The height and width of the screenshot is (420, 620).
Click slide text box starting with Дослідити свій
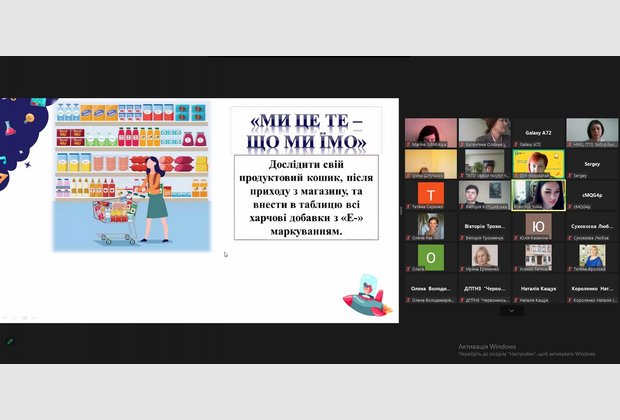306,197
